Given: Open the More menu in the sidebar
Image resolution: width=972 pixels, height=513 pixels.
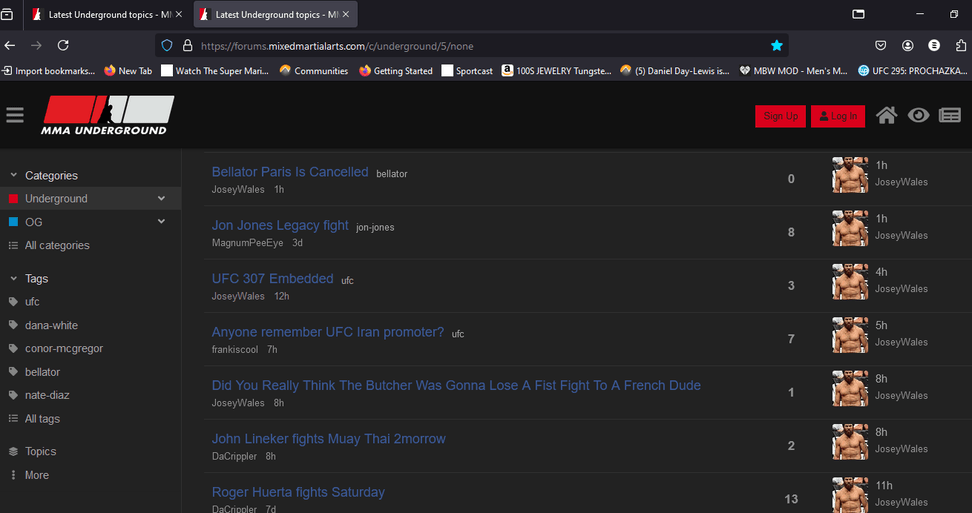Looking at the screenshot, I should tap(37, 475).
